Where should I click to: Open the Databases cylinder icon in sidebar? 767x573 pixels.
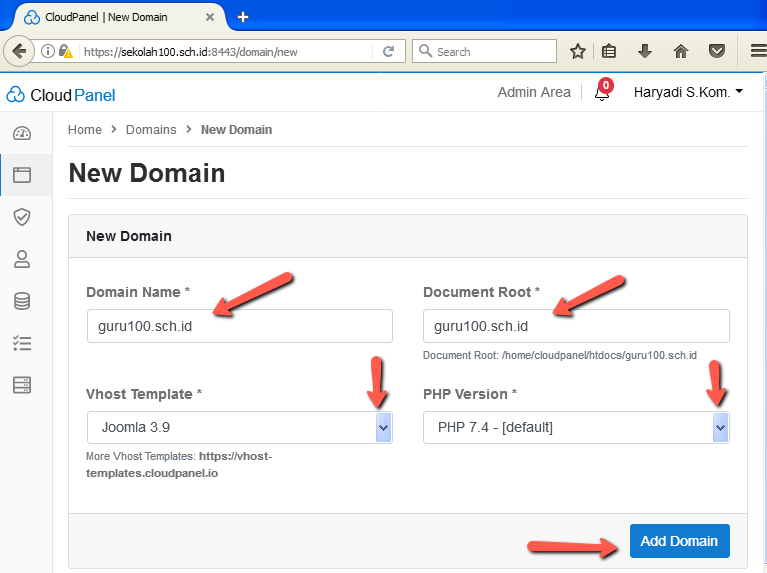click(21, 301)
